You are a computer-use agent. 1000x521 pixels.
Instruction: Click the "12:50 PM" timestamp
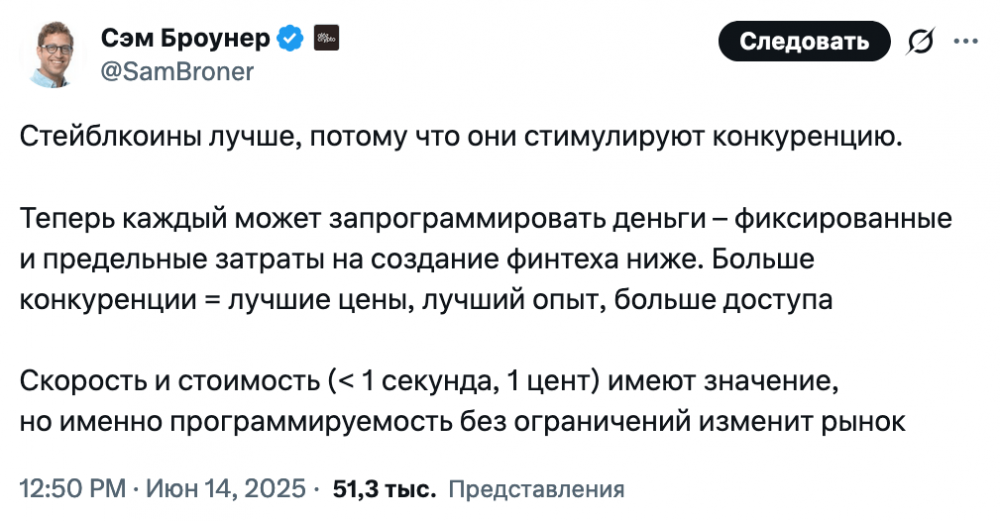pyautogui.click(x=72, y=490)
